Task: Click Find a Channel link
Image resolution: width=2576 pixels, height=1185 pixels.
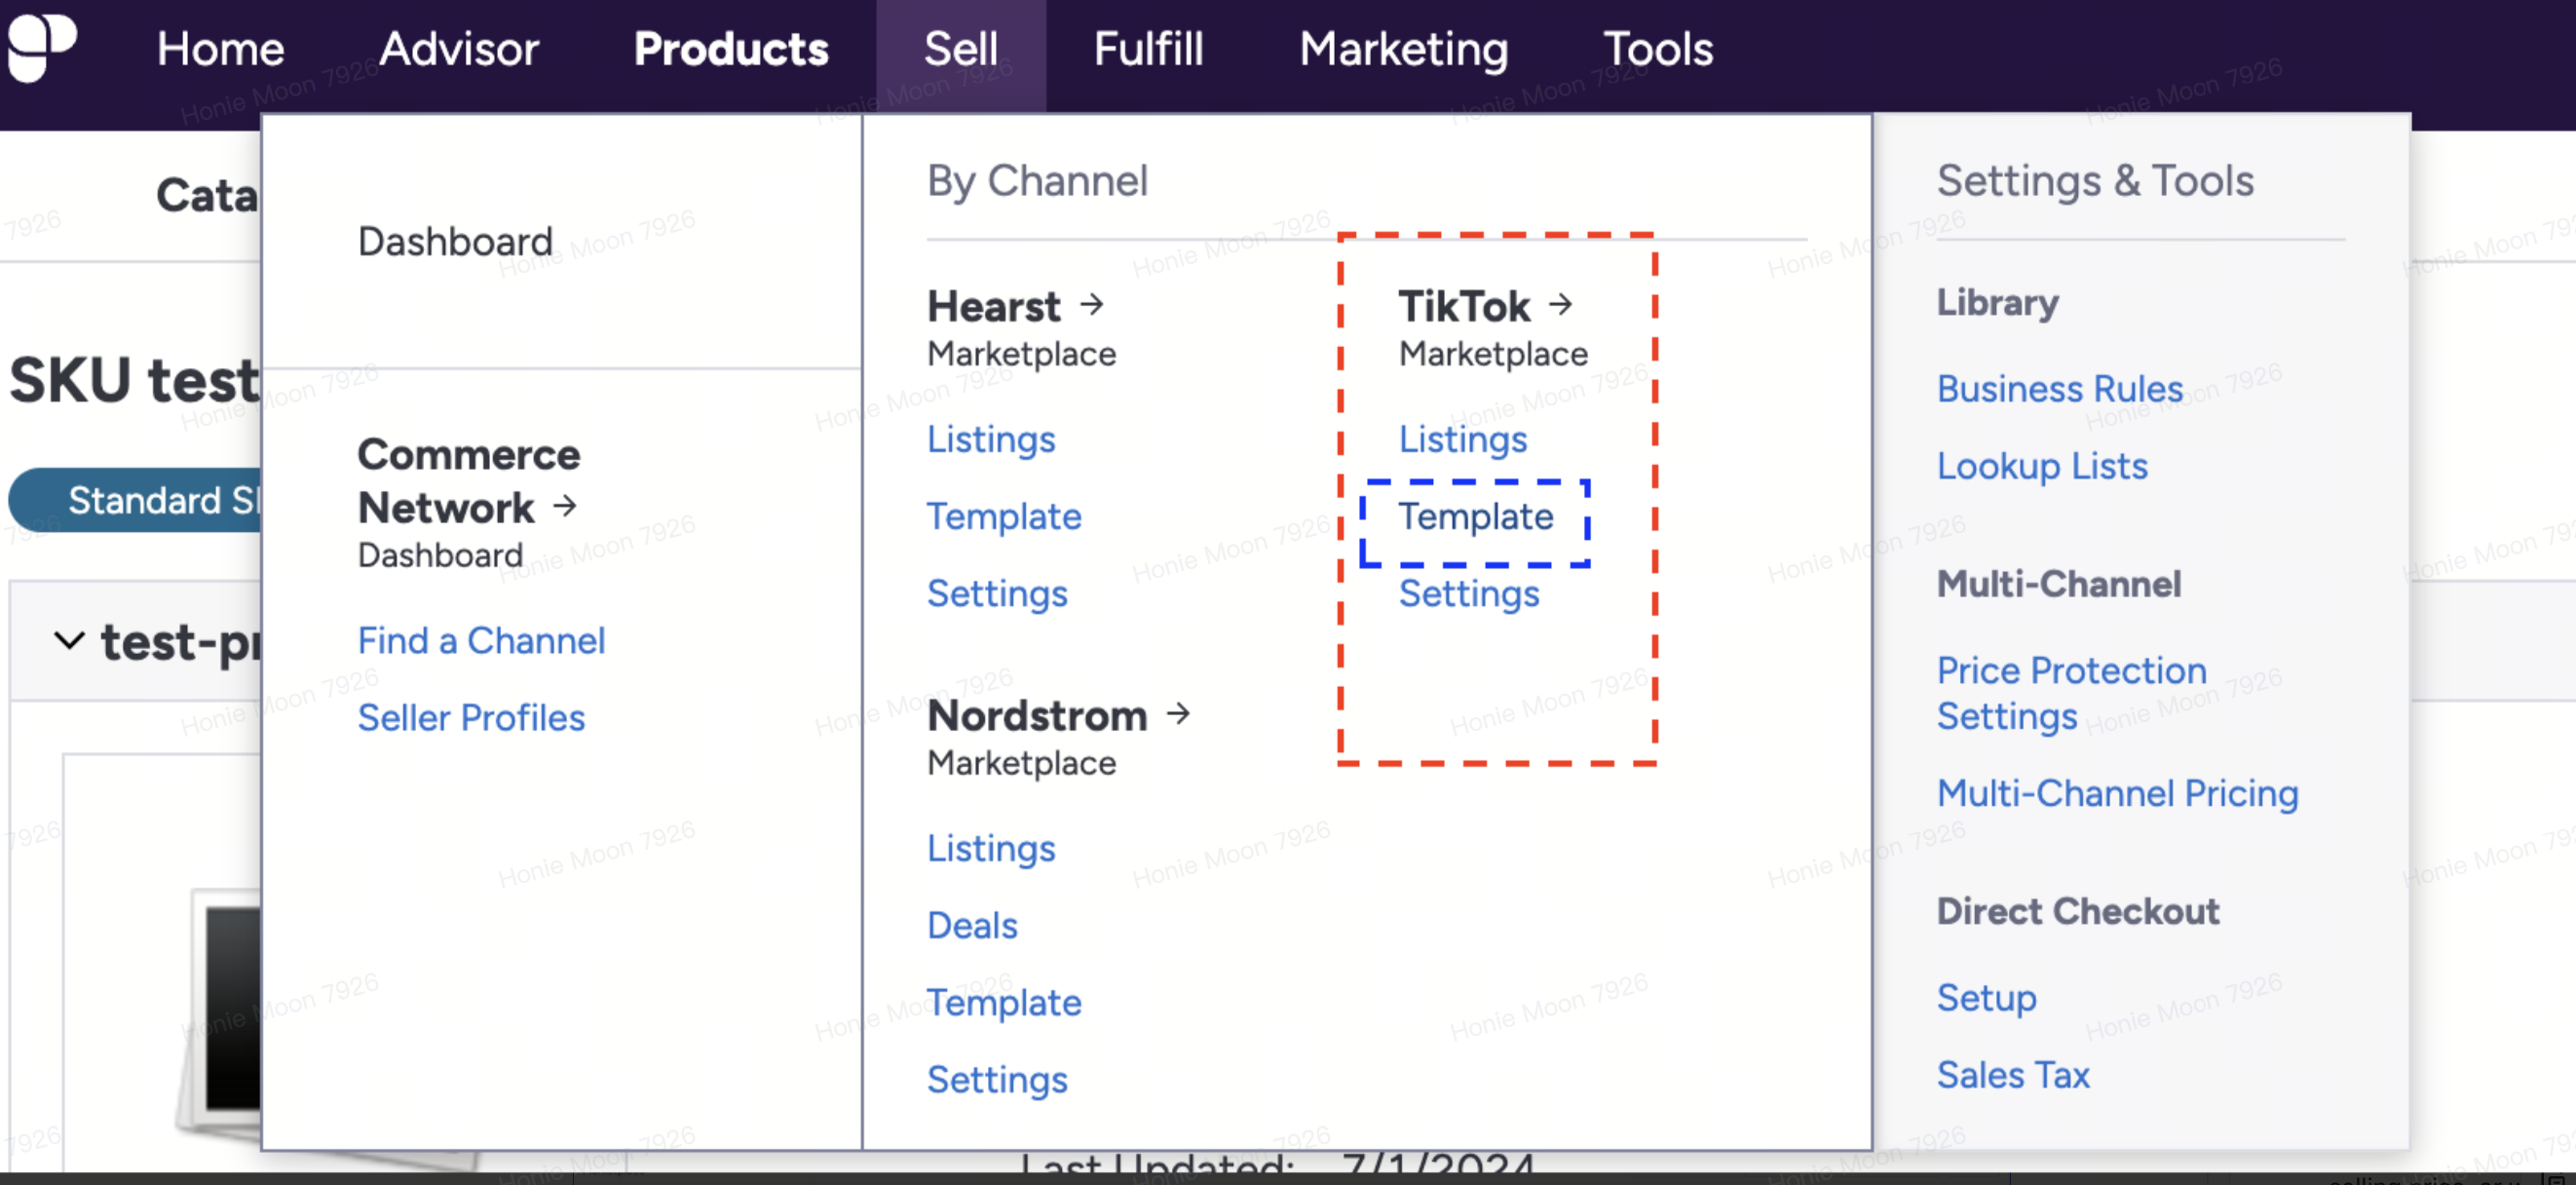Action: (x=481, y=640)
